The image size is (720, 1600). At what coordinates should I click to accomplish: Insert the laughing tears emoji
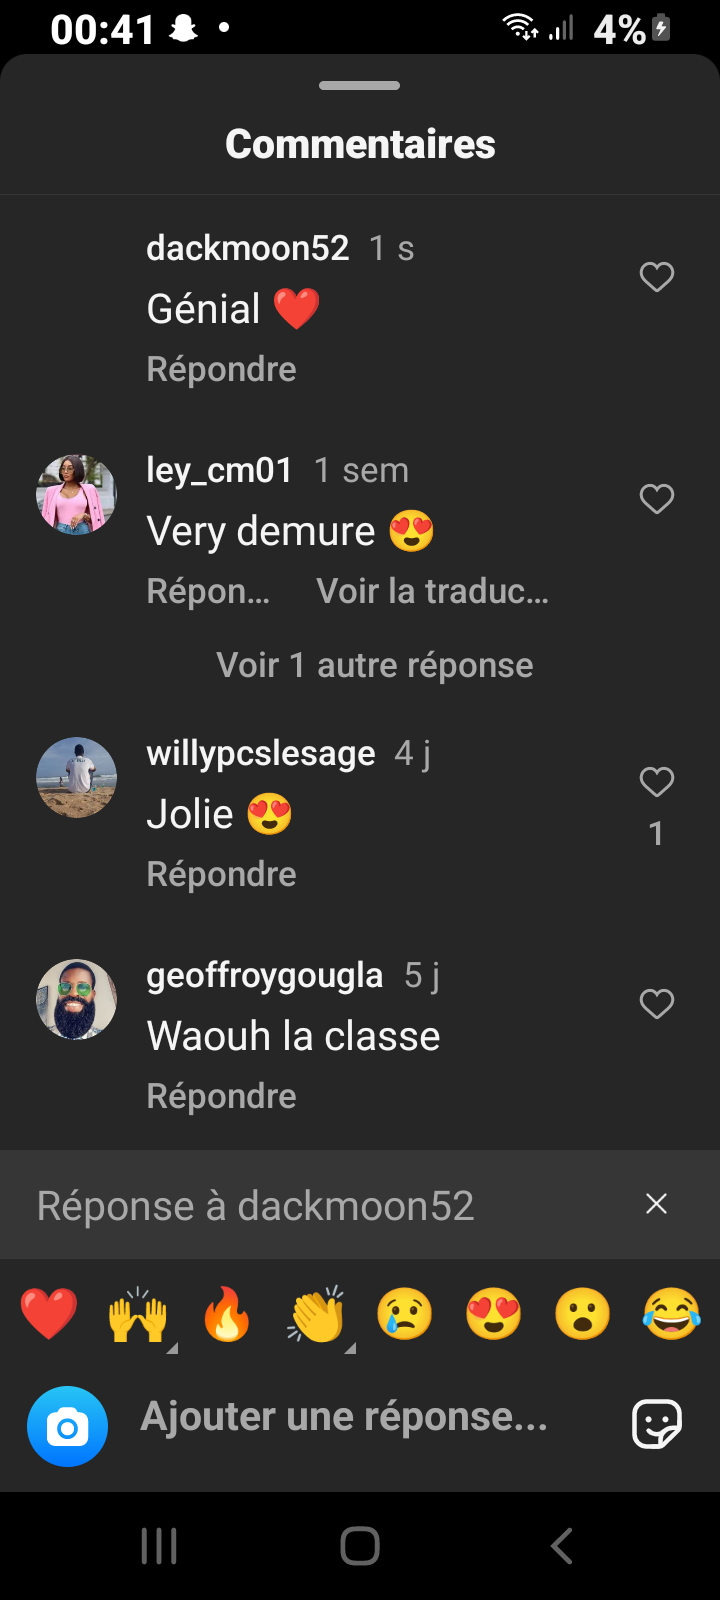click(672, 1314)
